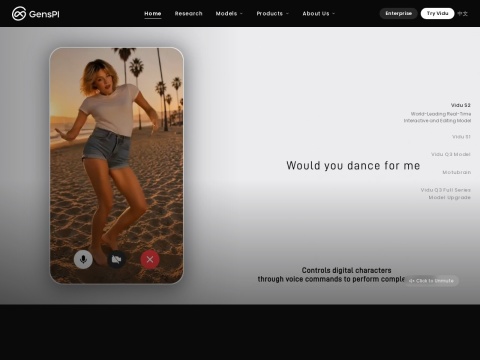Screen dimensions: 480x360
Task: Click the Click to Unmute button
Action: (x=431, y=281)
